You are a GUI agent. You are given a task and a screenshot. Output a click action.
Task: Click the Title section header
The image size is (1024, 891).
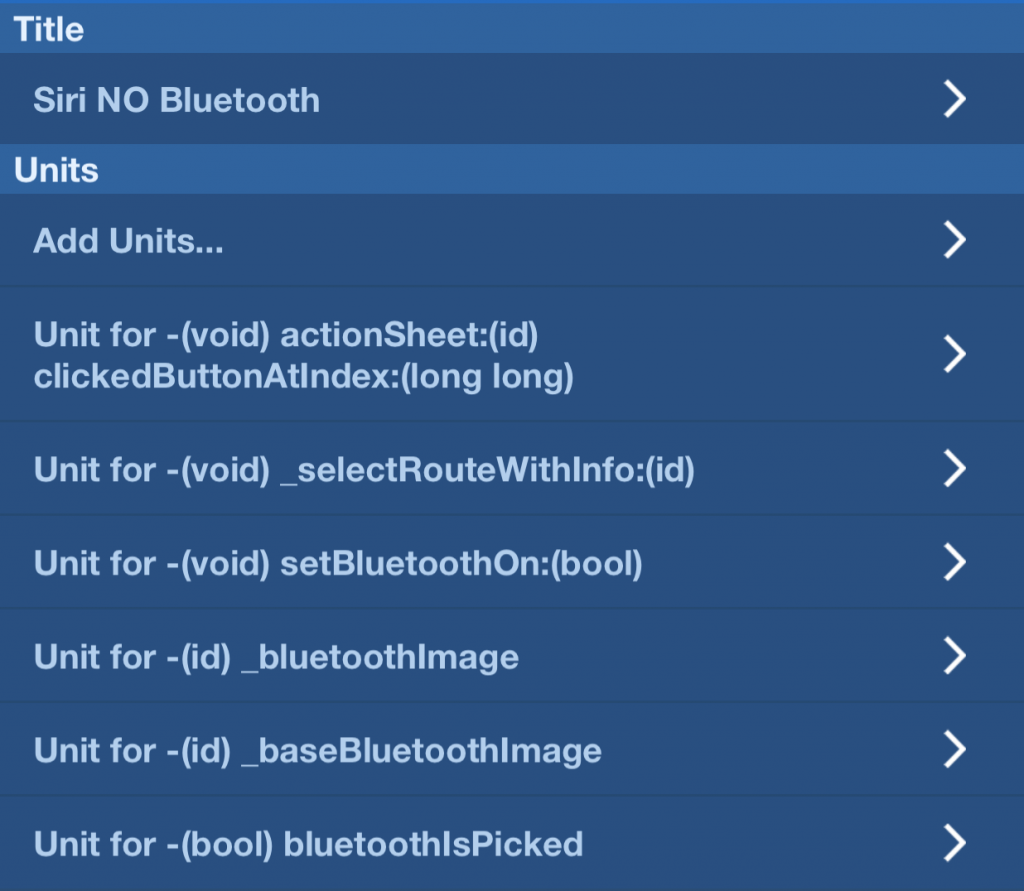[49, 29]
